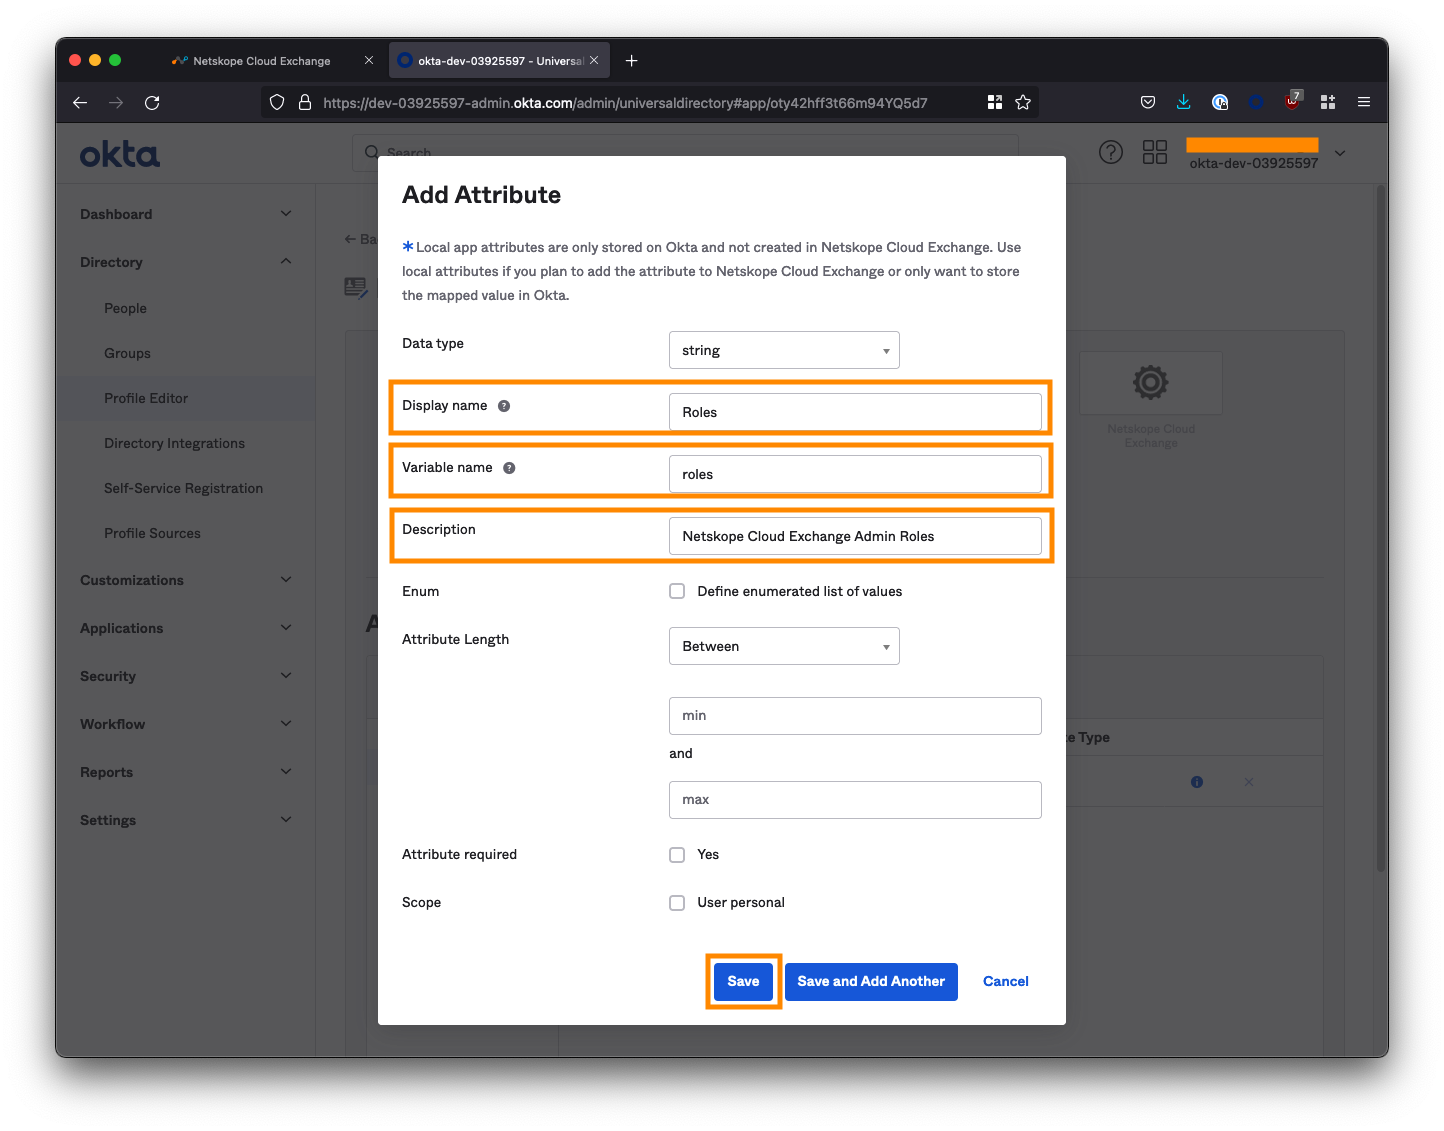
Task: Open the Firefox hamburger menu
Action: tap(1363, 102)
